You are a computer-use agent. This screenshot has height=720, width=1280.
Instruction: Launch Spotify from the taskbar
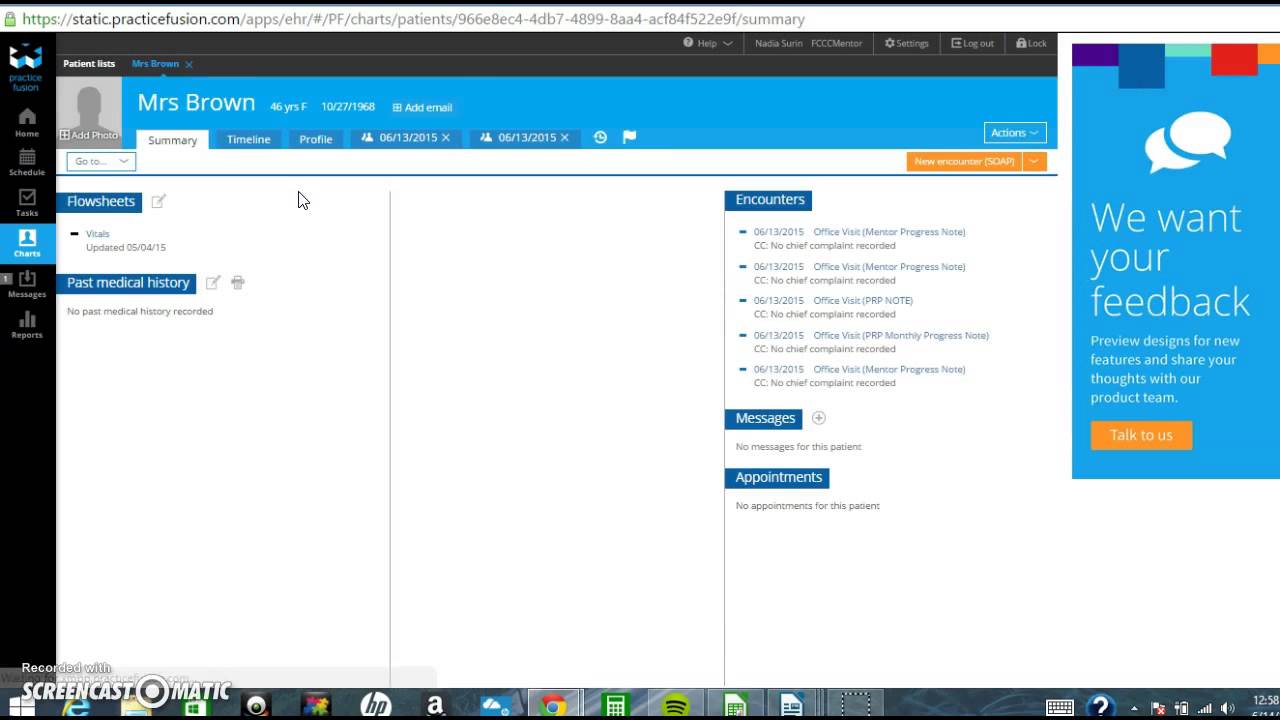pyautogui.click(x=675, y=706)
